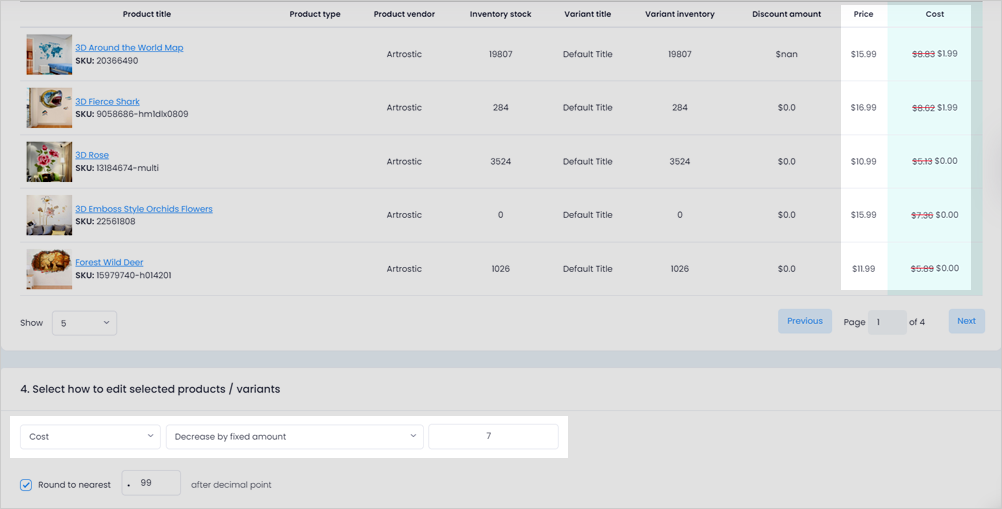Open the 3D Rose product link
Image resolution: width=1002 pixels, height=509 pixels.
pyautogui.click(x=92, y=155)
